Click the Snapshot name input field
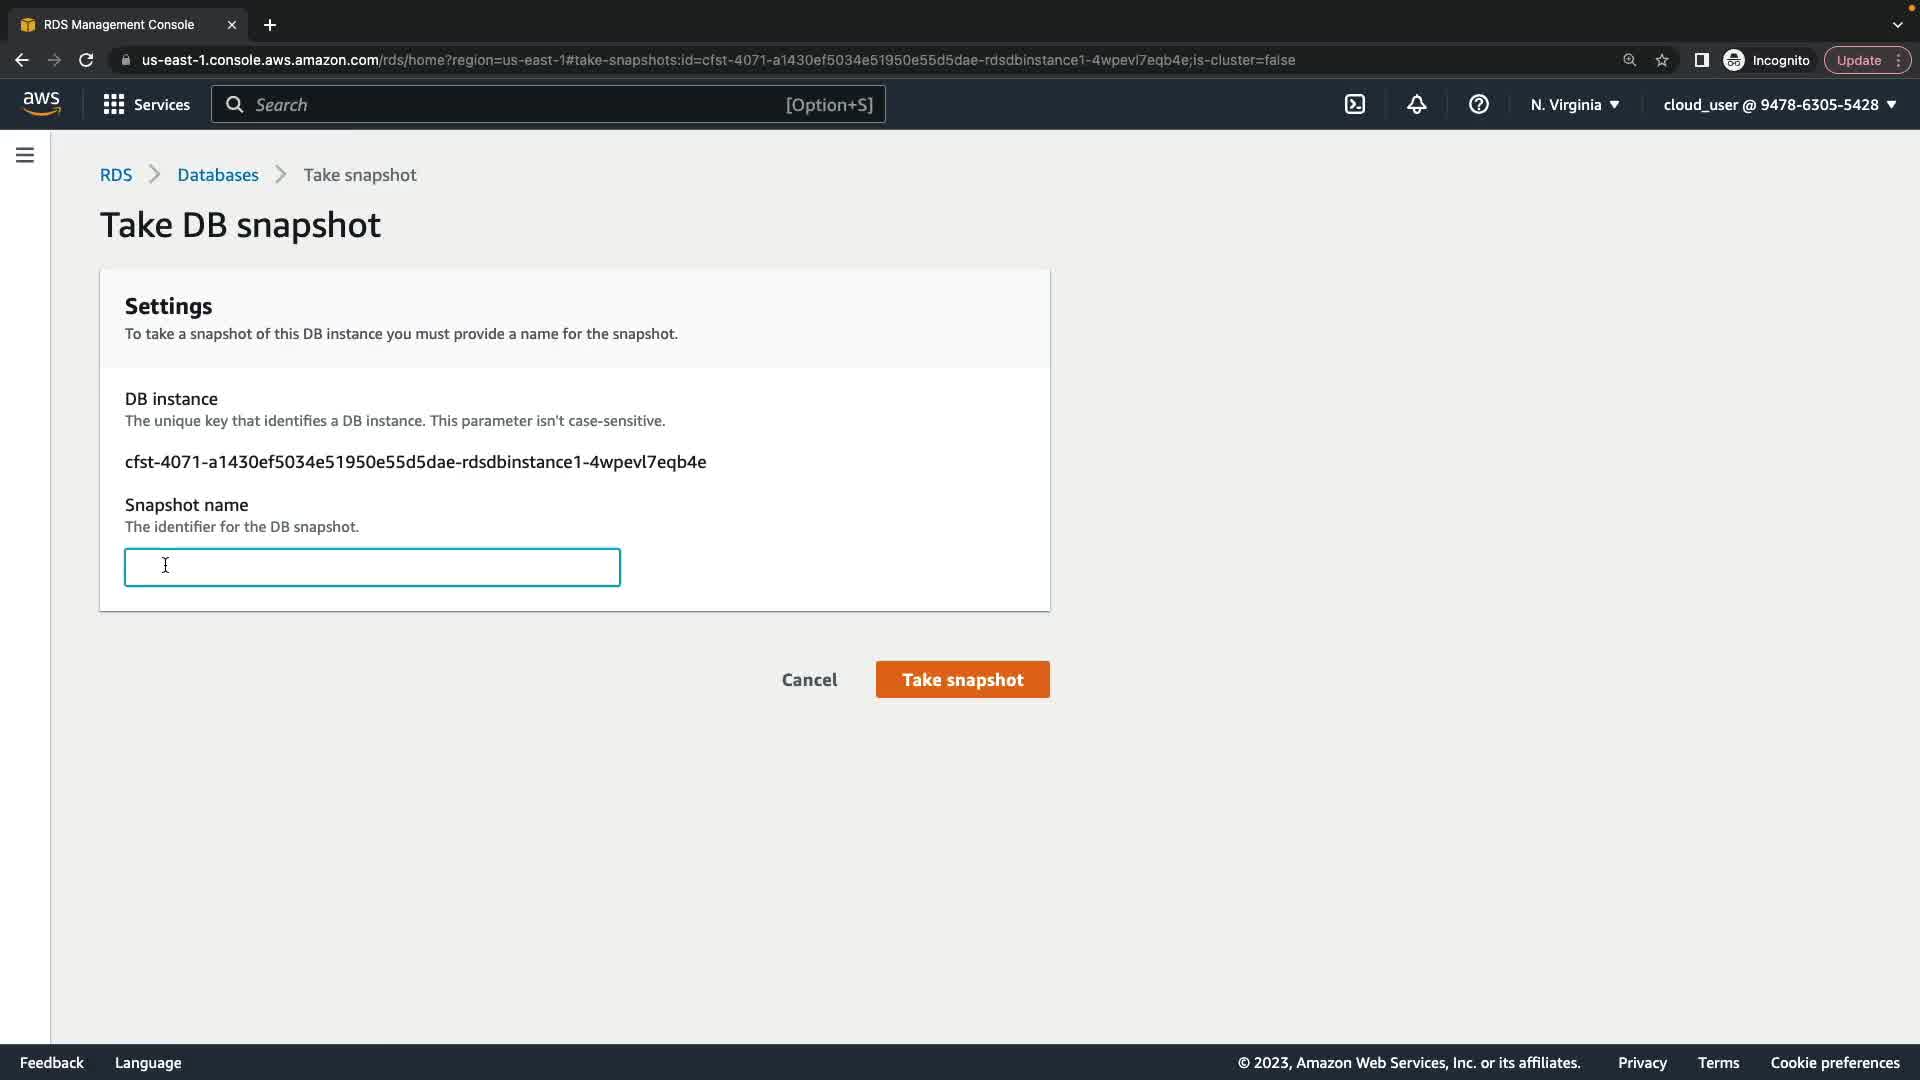1920x1080 pixels. tap(372, 567)
